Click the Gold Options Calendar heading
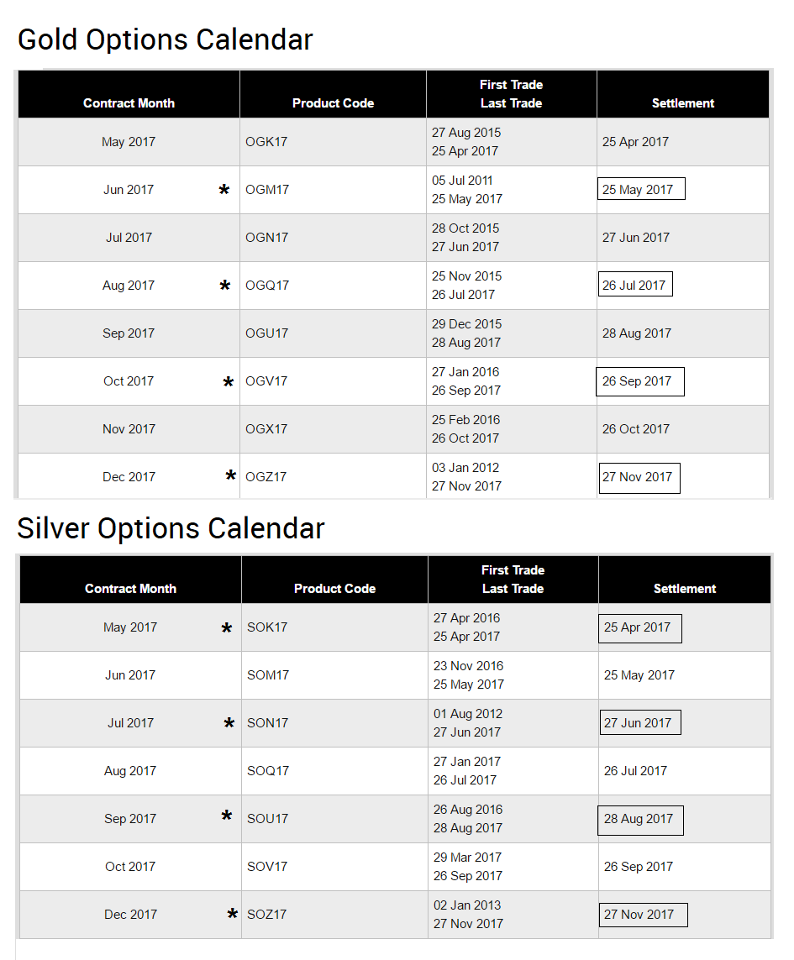The width and height of the screenshot is (794, 960). click(165, 40)
